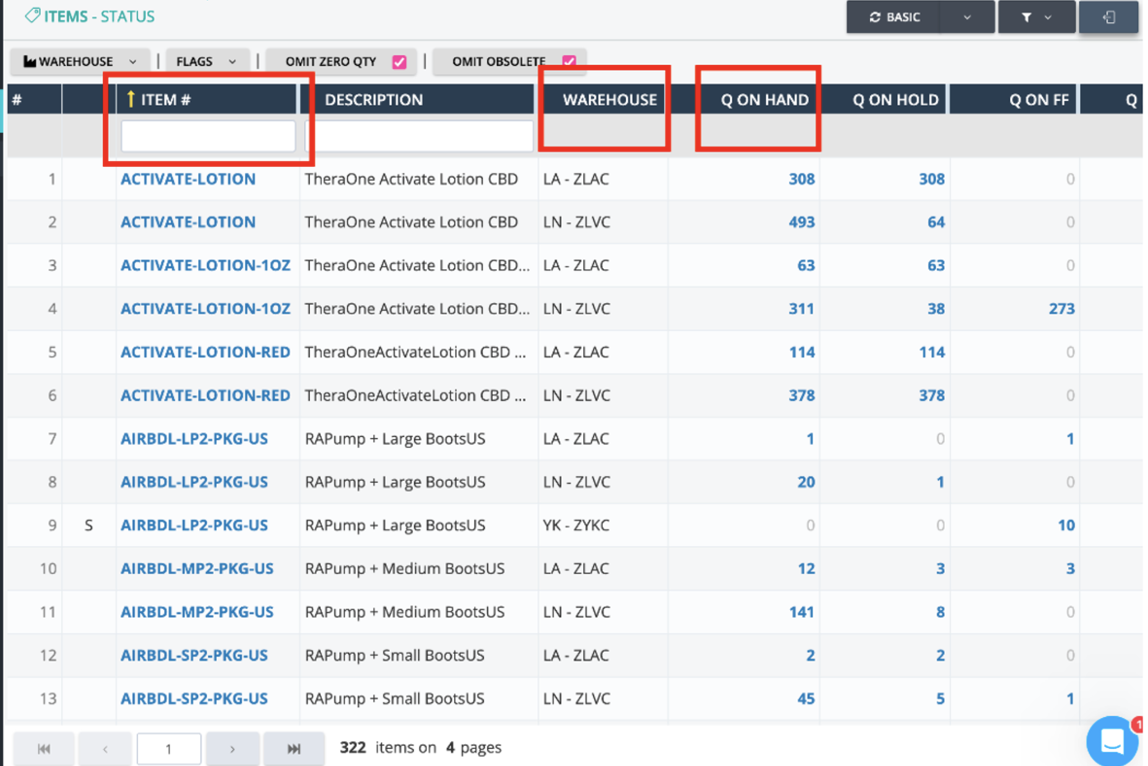Open ACTIVATE-LOTION link in row 2

click(x=188, y=222)
